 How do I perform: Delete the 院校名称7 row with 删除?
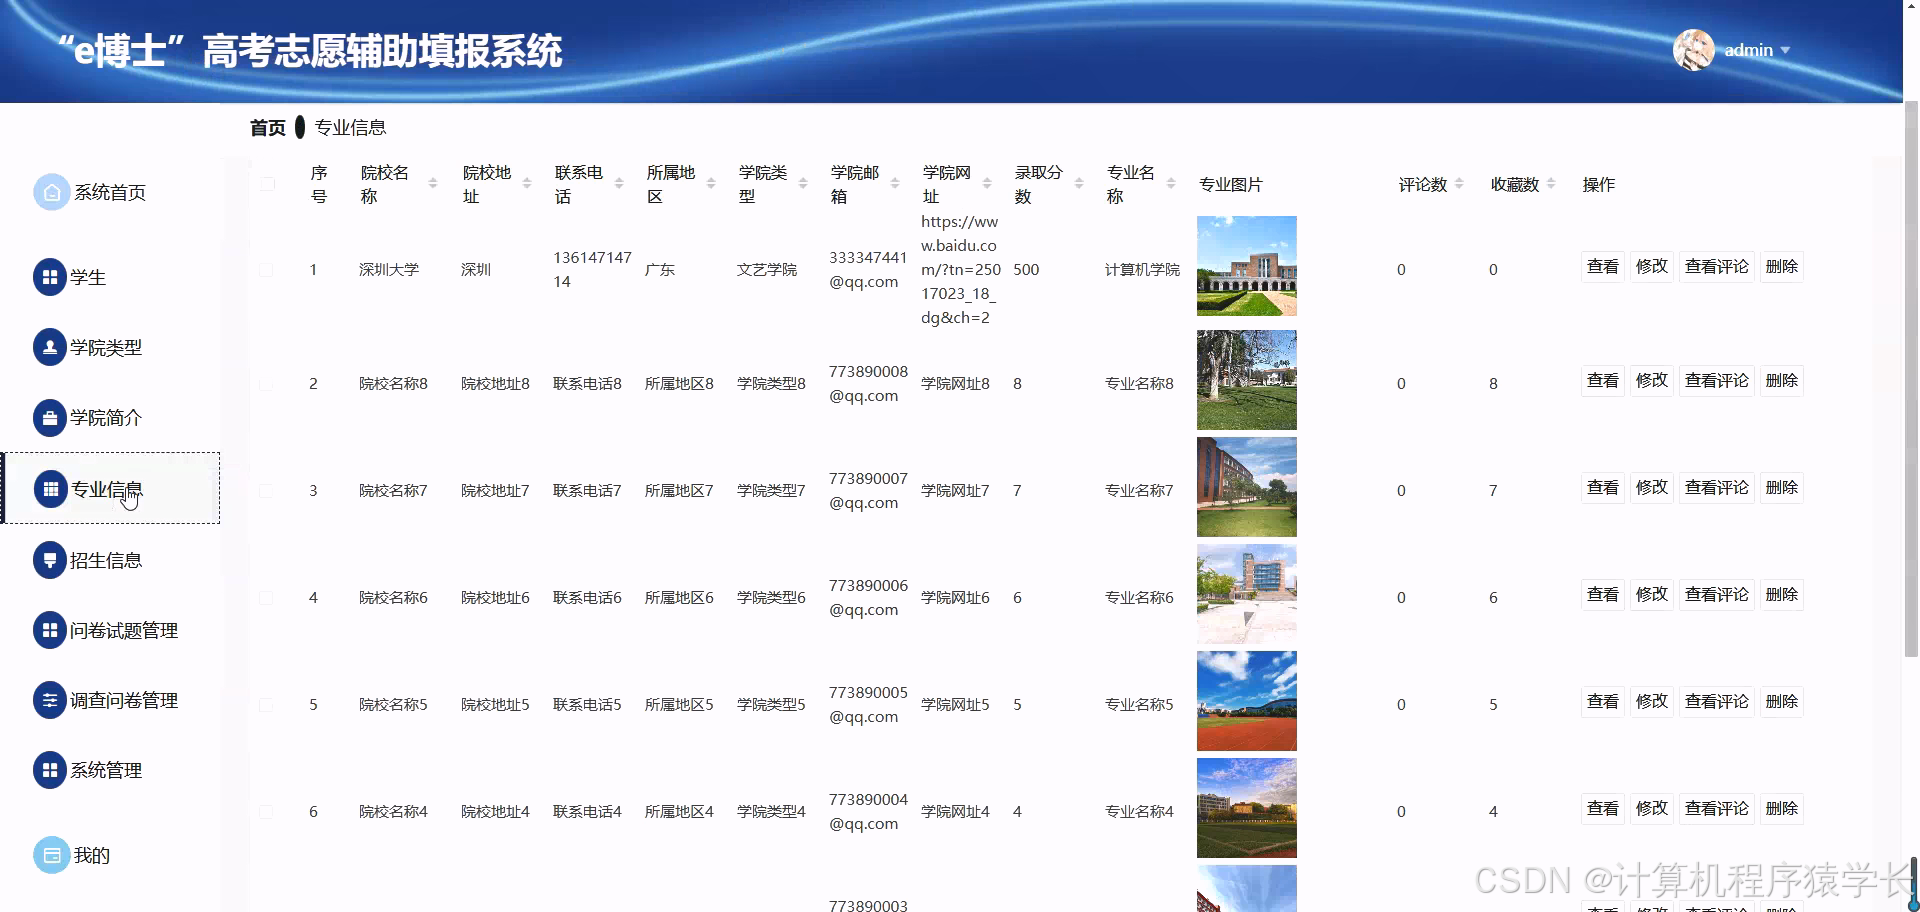(1782, 488)
